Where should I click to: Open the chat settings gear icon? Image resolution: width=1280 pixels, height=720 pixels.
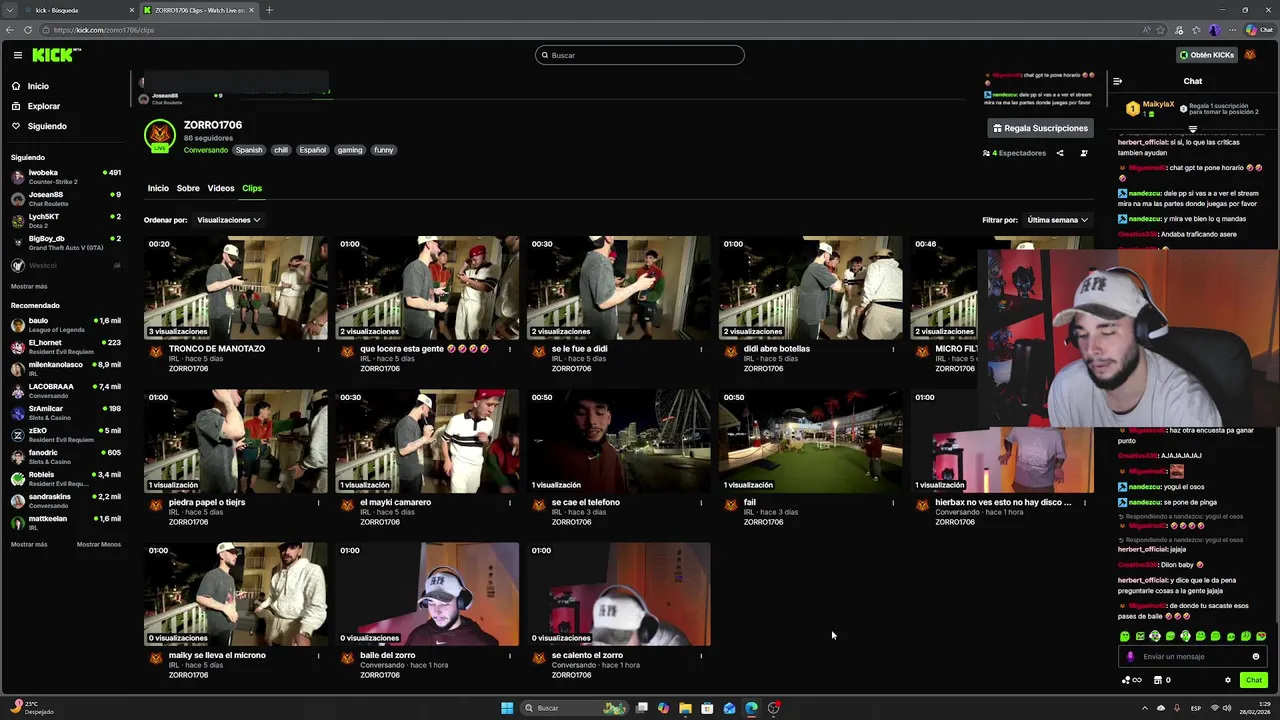(x=1228, y=680)
